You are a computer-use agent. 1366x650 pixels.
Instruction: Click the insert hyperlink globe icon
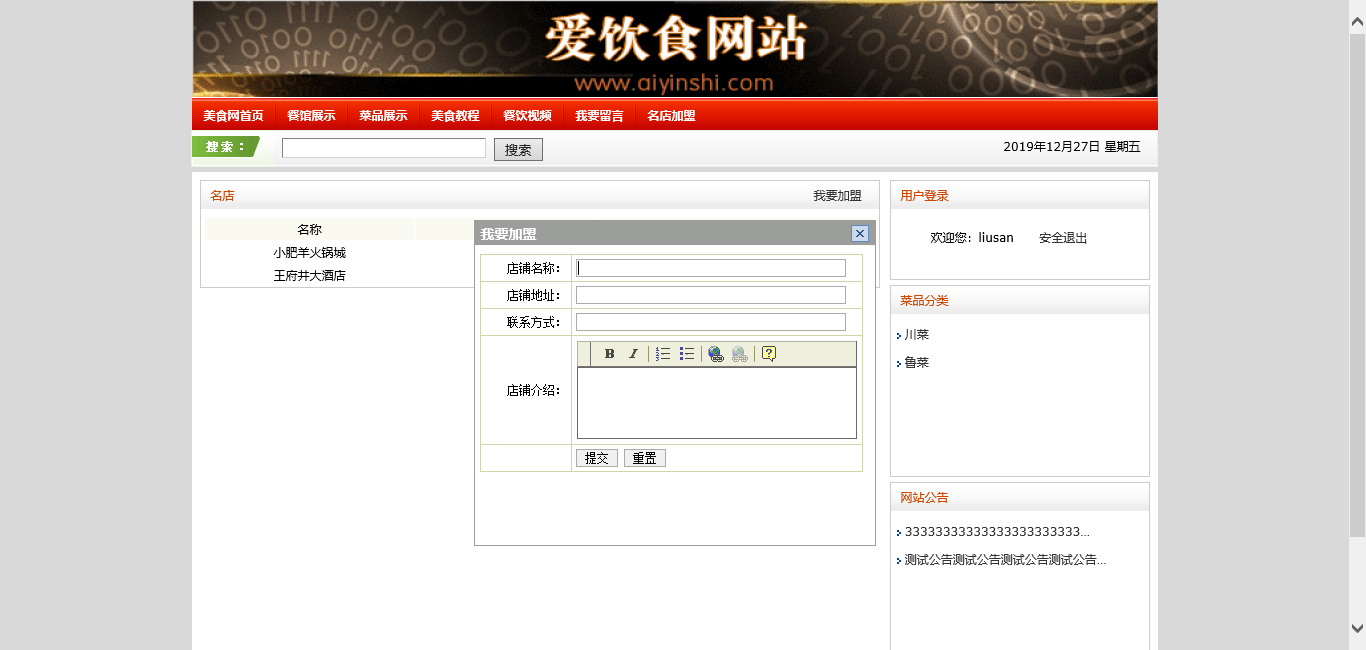tap(715, 354)
